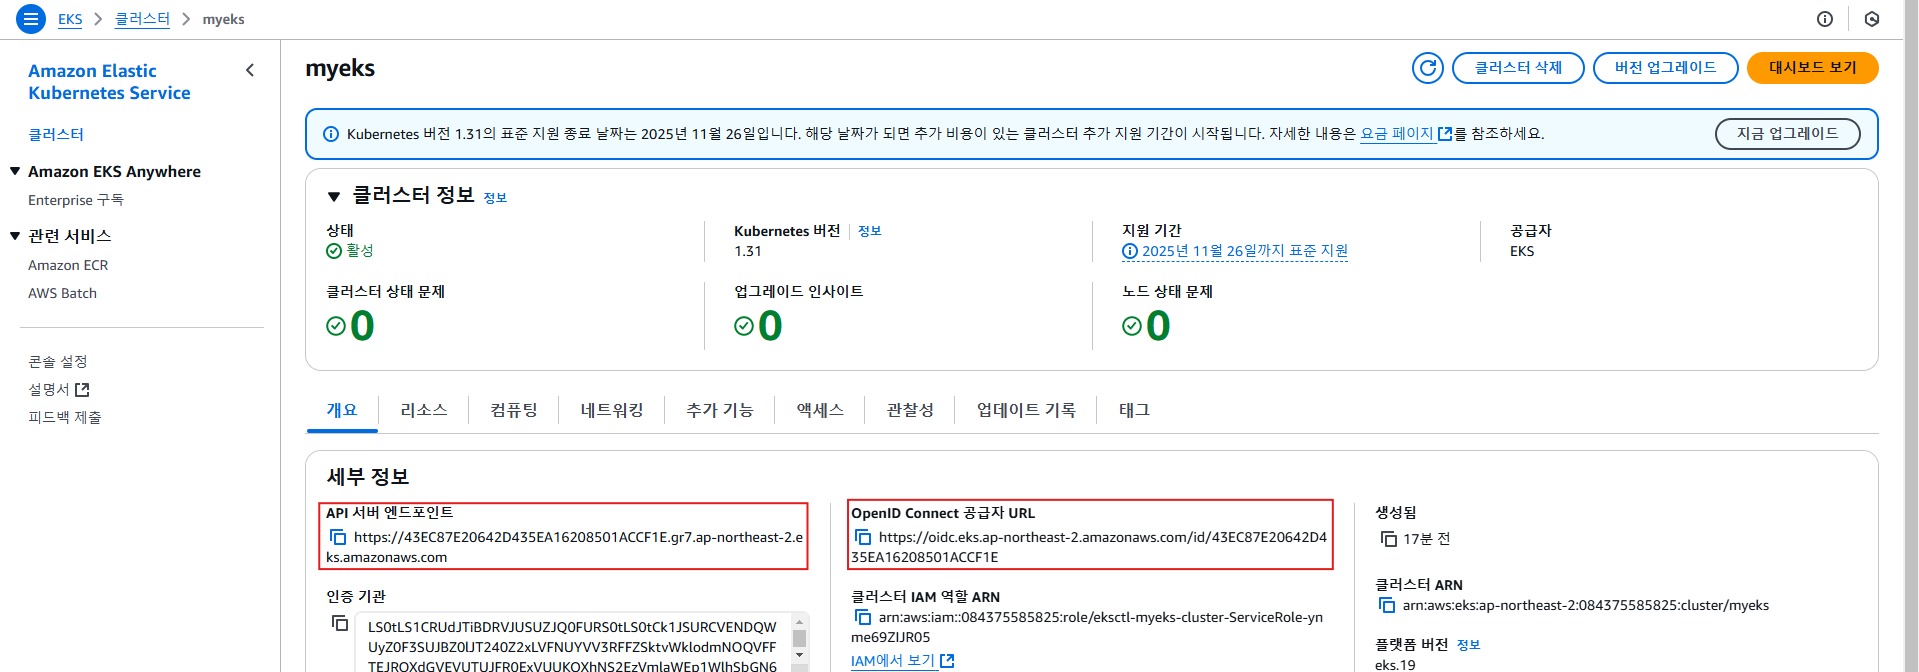Click the external link icon next to 설명서

pos(82,389)
